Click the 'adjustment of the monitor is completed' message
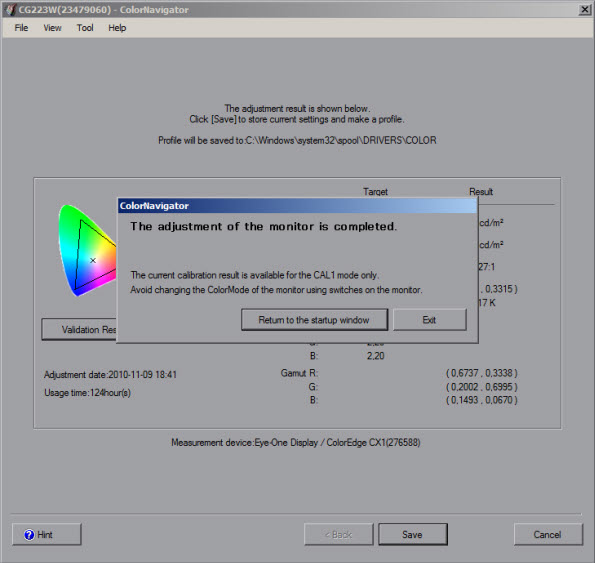Screen dimensions: 595x563 pos(264,226)
